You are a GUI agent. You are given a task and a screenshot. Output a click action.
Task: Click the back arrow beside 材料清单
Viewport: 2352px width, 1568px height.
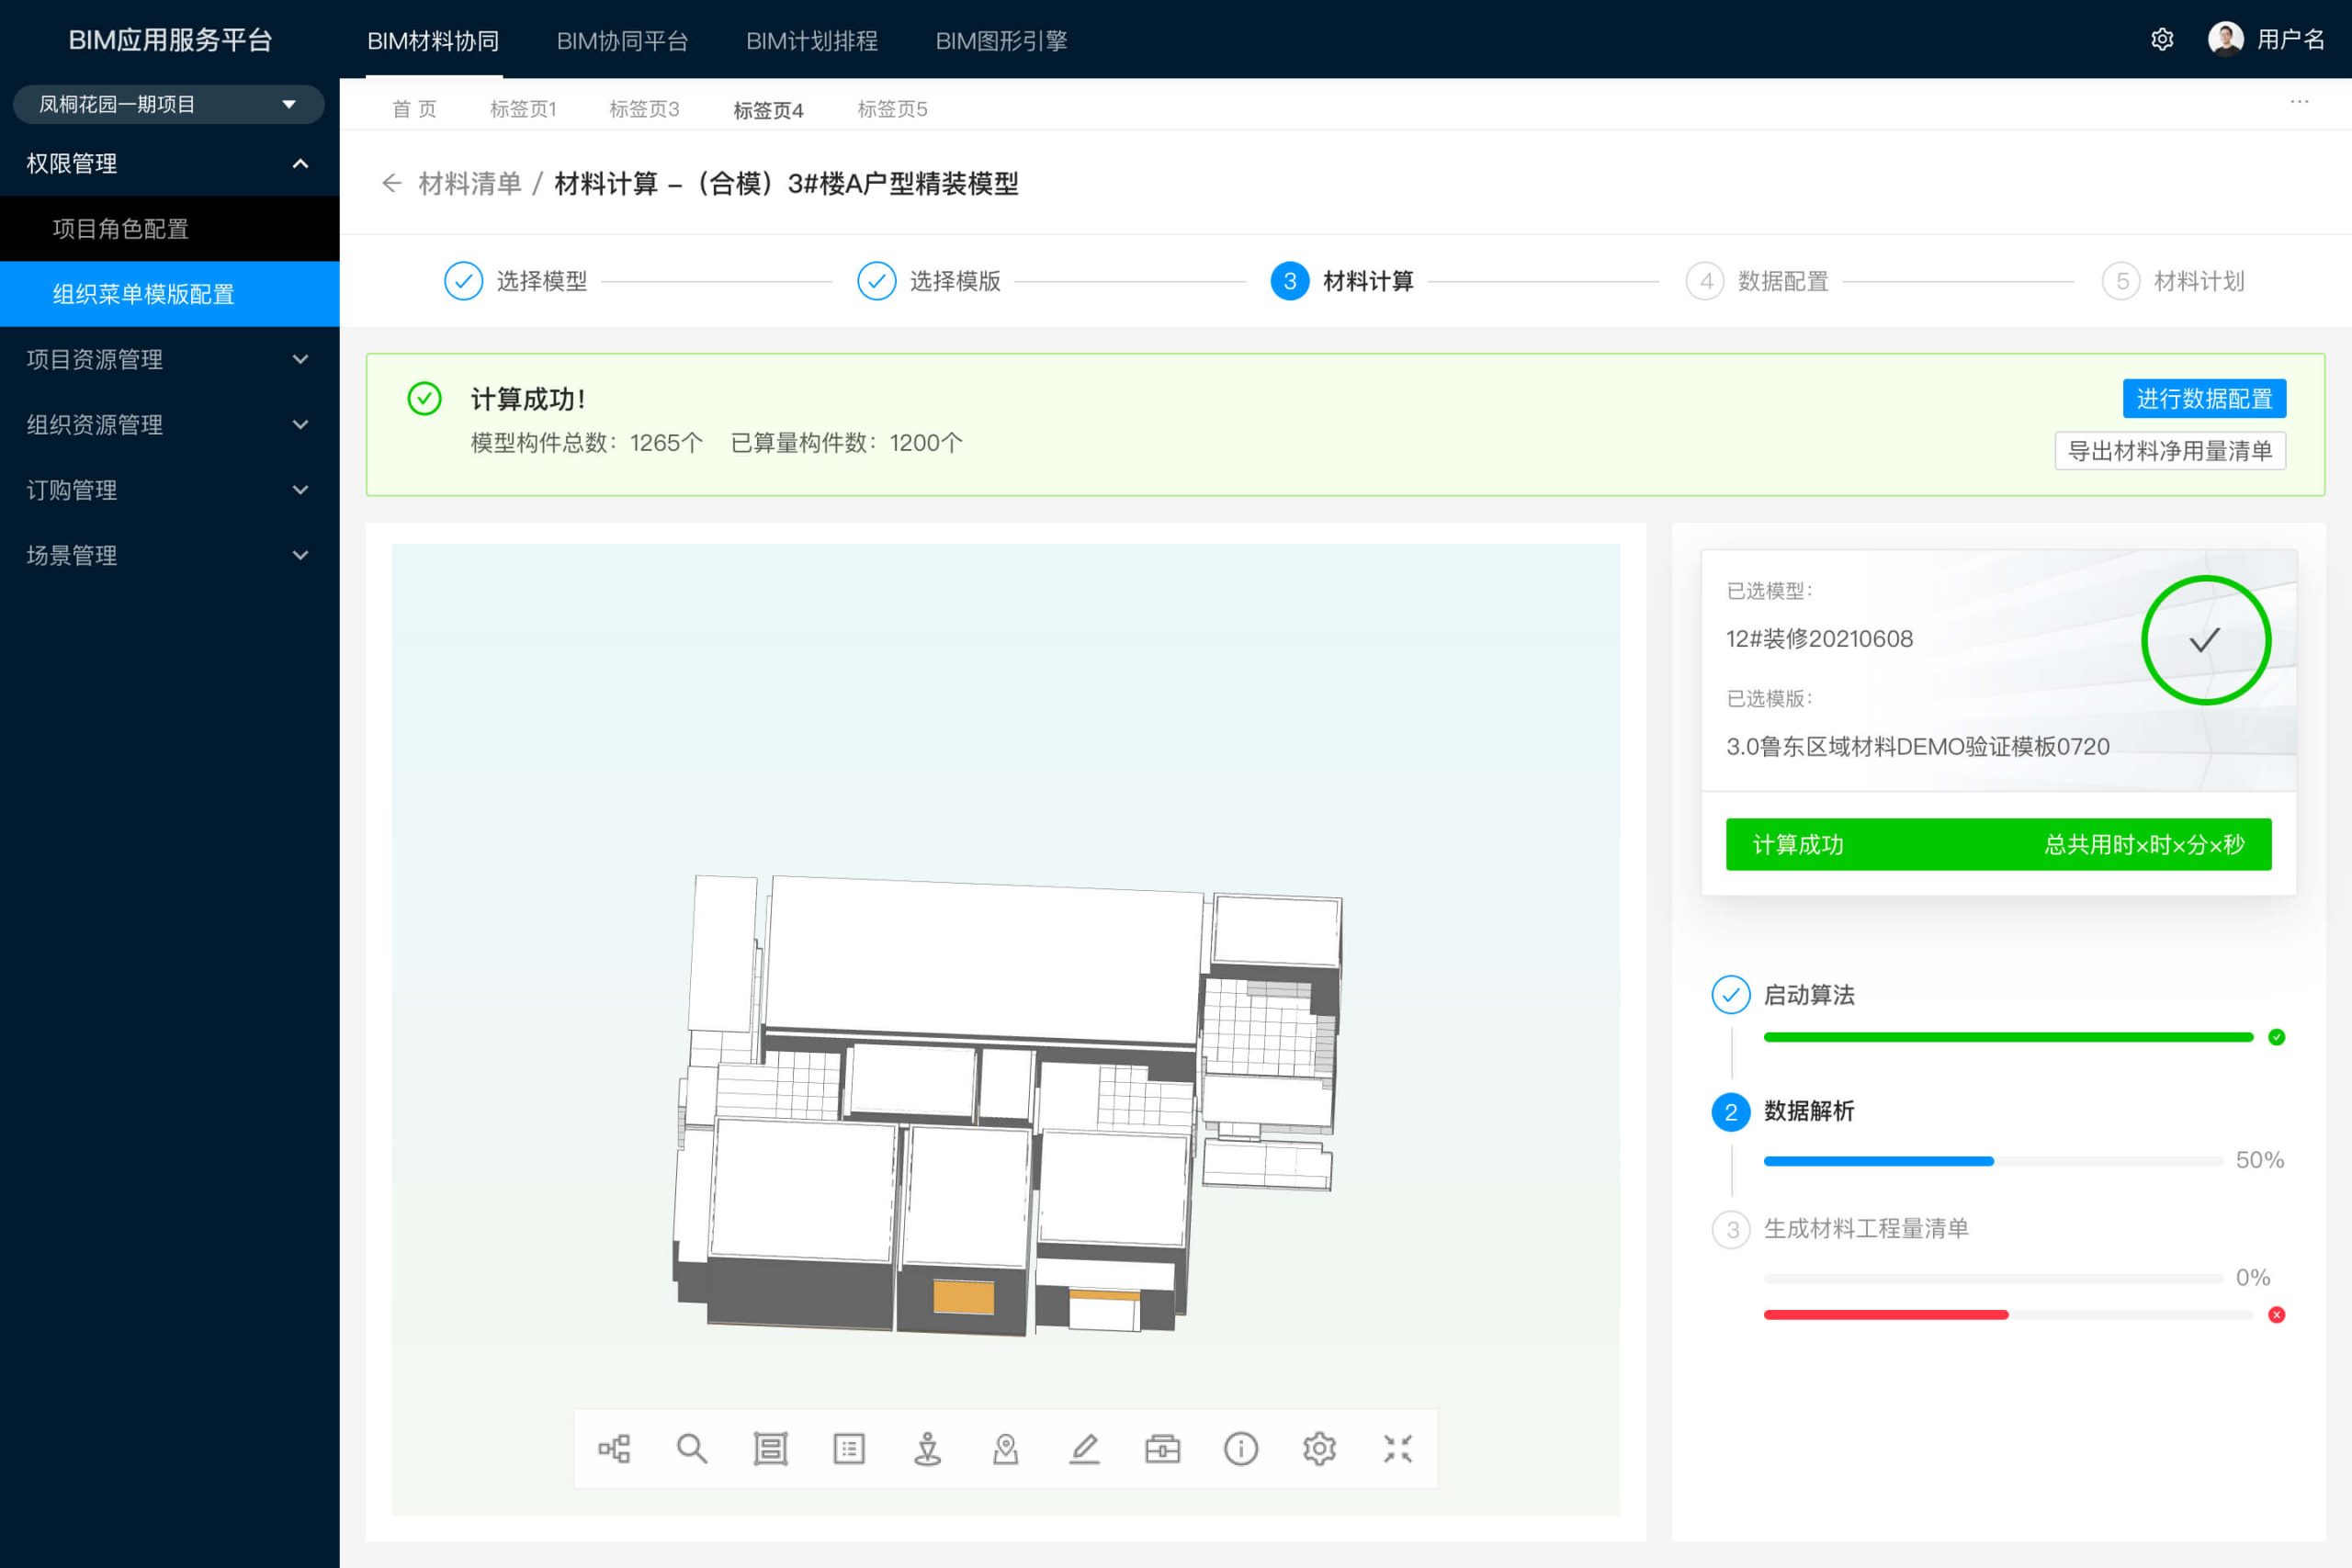pyautogui.click(x=391, y=183)
